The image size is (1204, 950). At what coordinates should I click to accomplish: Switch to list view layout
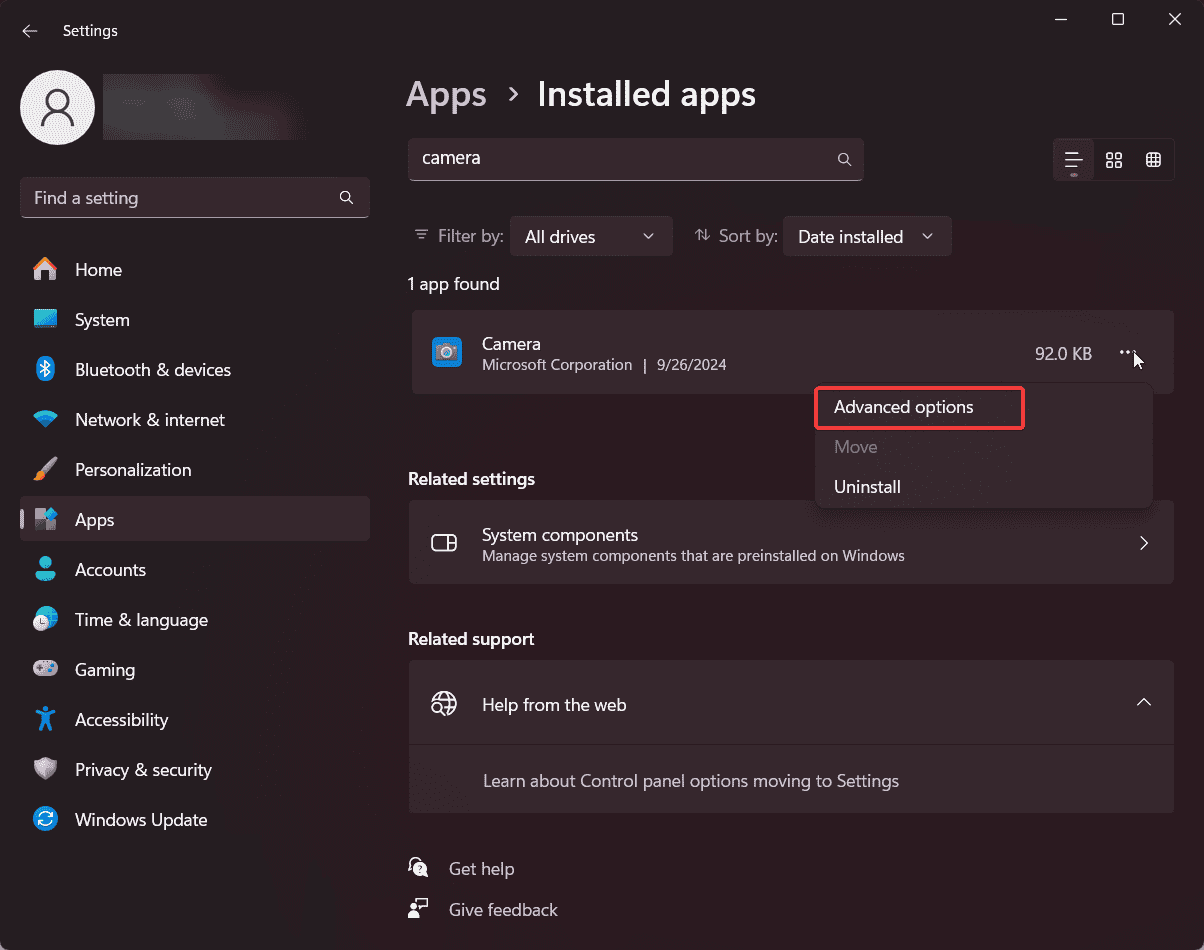pos(1074,160)
